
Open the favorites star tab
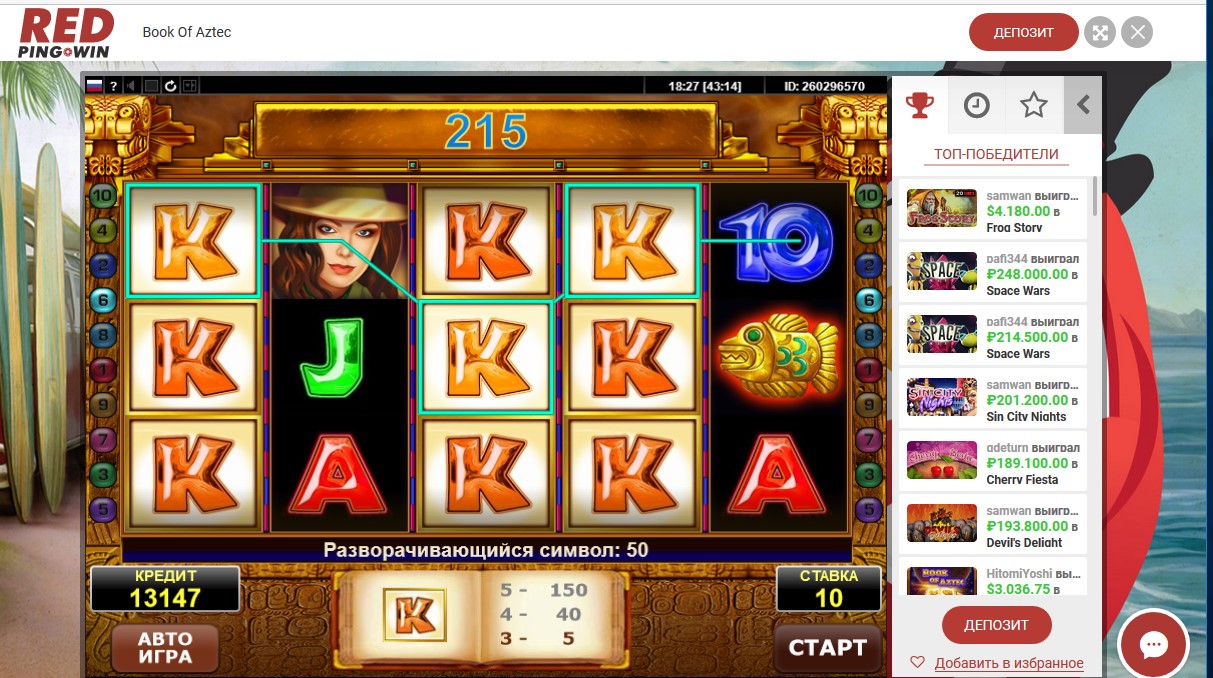[x=1033, y=105]
